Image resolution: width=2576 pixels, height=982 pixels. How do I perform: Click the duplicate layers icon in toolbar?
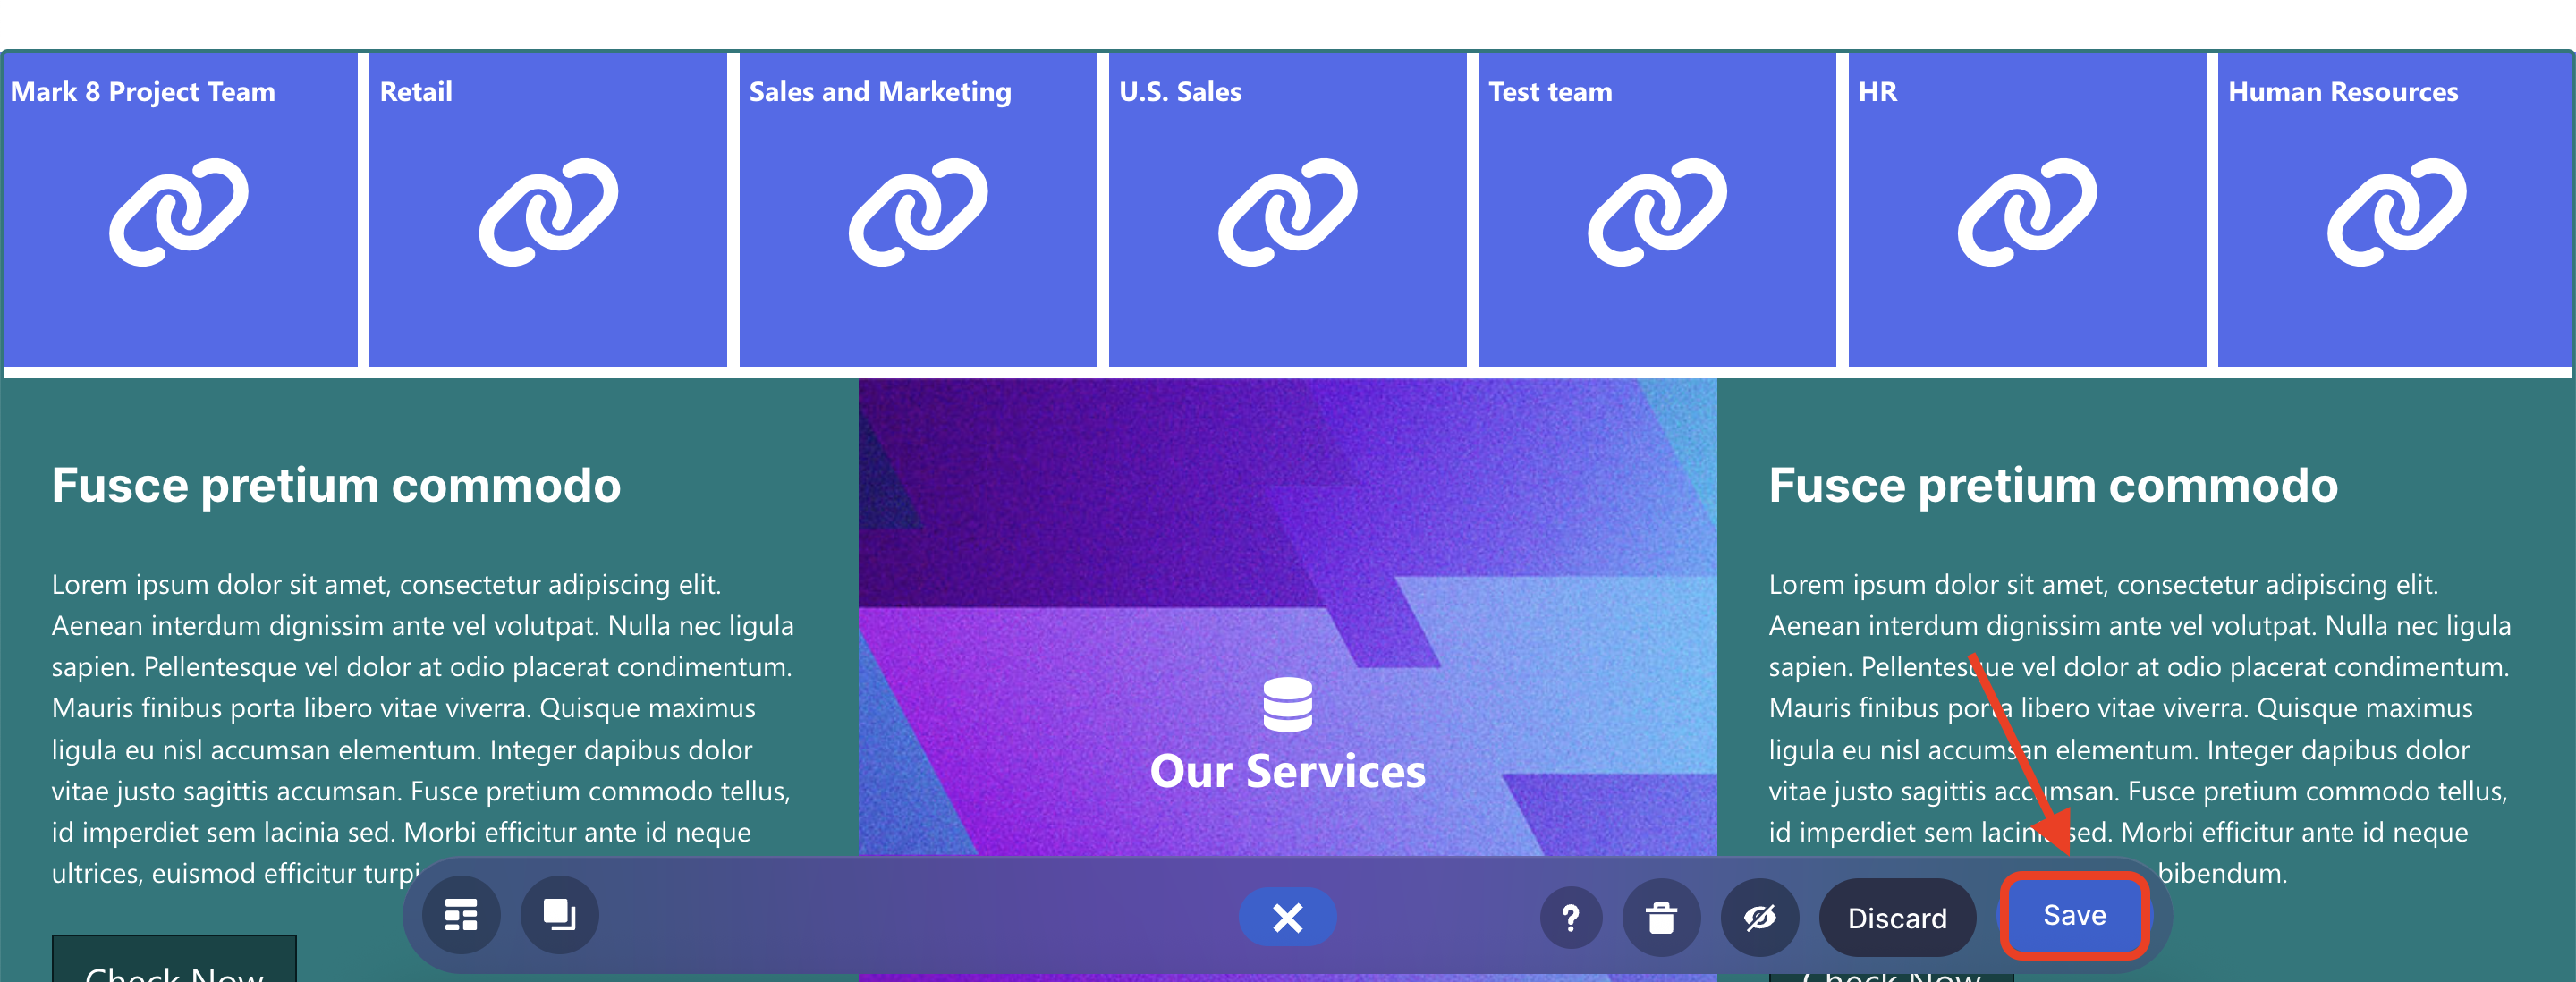559,915
